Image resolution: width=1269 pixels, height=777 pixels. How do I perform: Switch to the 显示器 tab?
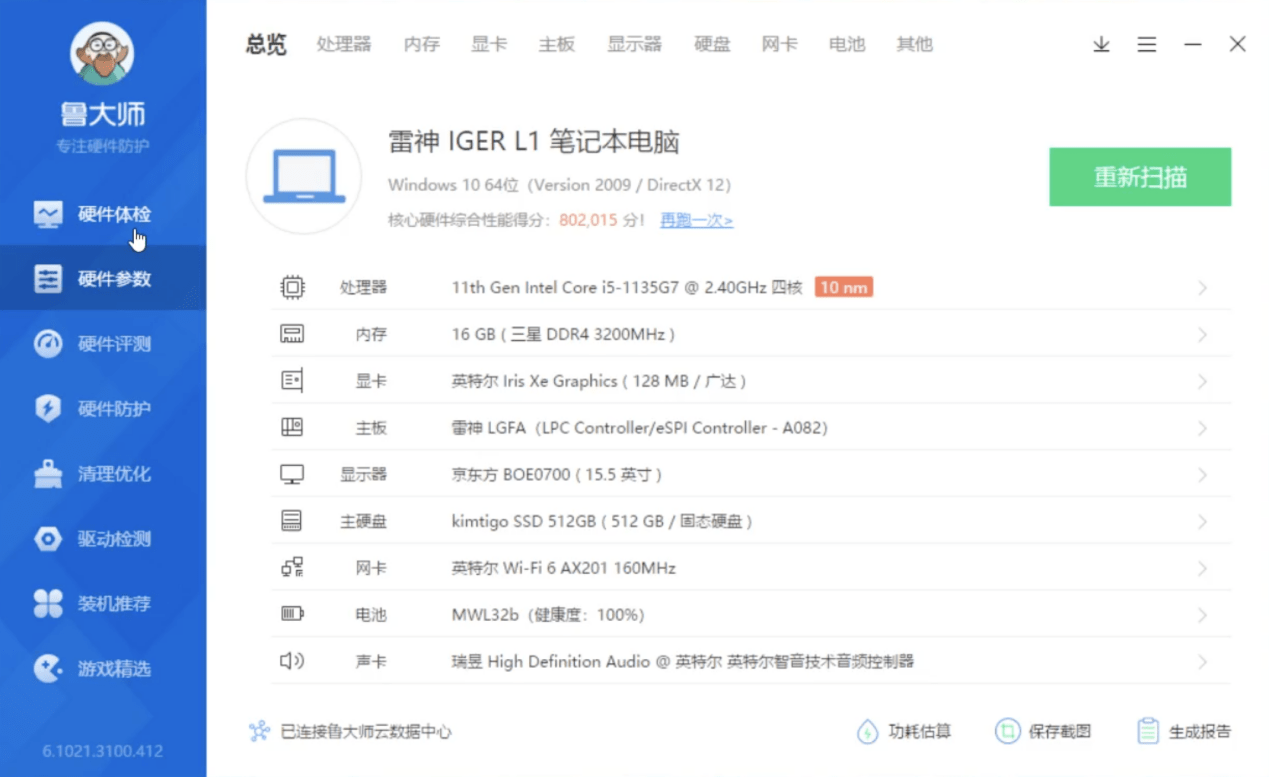635,44
